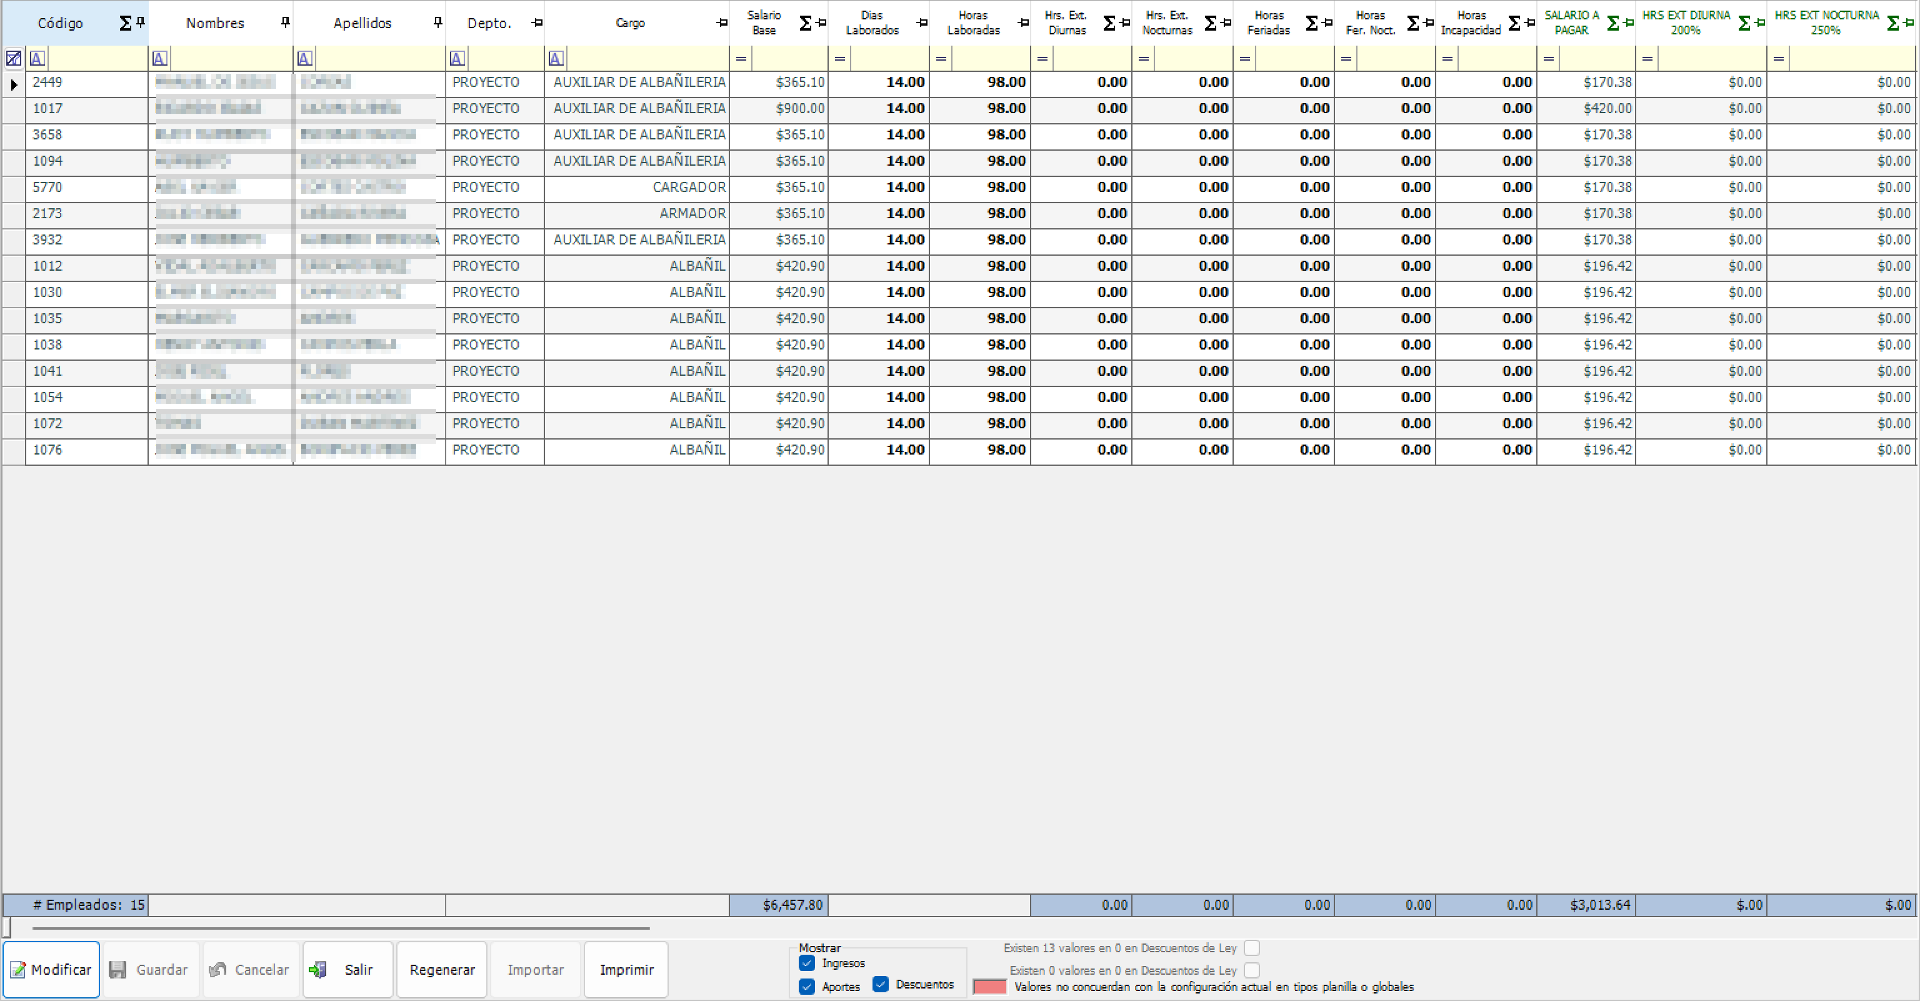1920x1001 pixels.
Task: Uncheck the Ingresos checkbox
Action: [806, 963]
